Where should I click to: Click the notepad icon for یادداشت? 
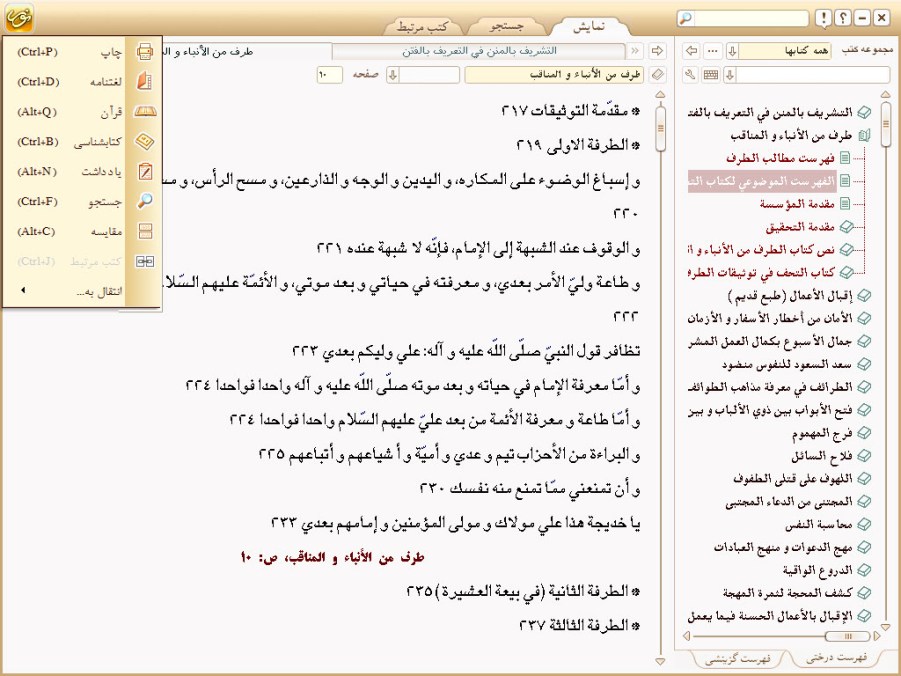click(145, 171)
